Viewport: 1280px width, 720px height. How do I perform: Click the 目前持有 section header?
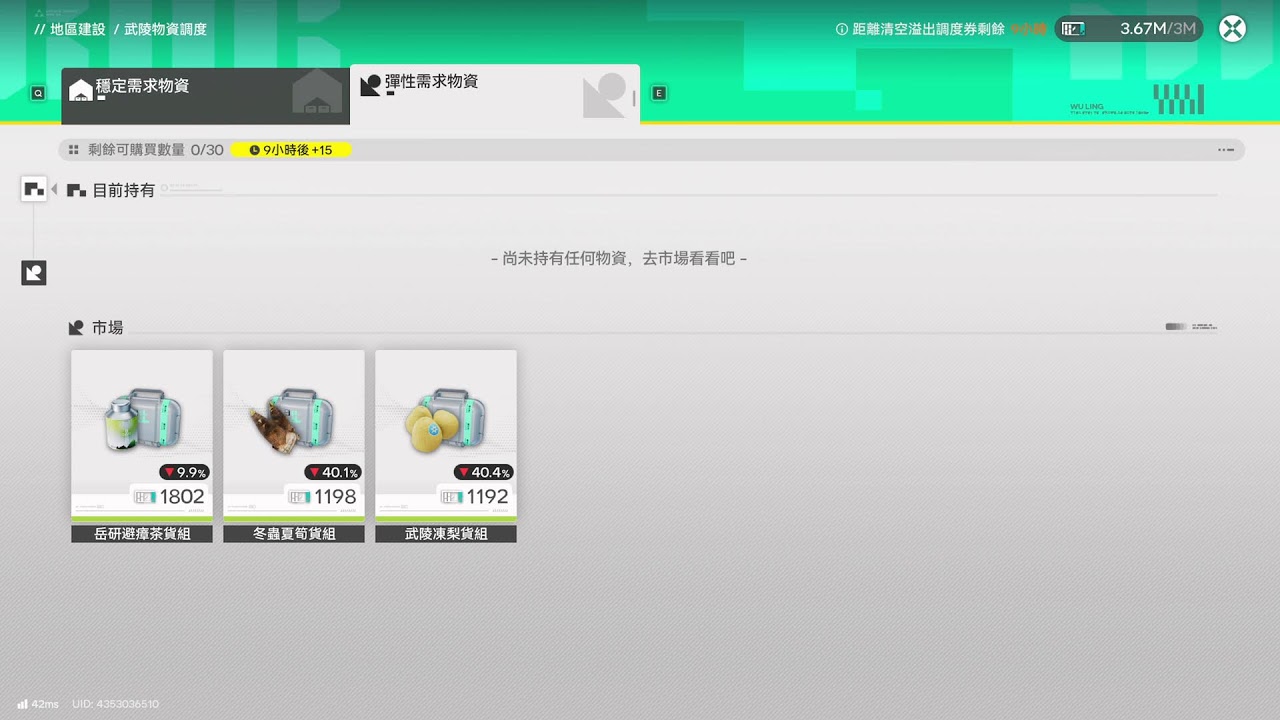112,190
